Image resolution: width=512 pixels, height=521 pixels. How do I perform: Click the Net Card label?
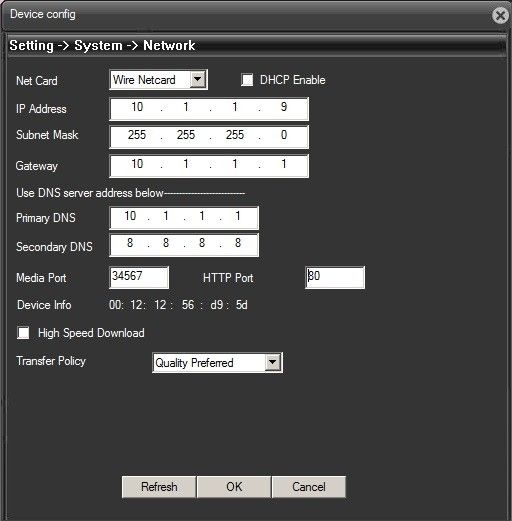coord(37,81)
